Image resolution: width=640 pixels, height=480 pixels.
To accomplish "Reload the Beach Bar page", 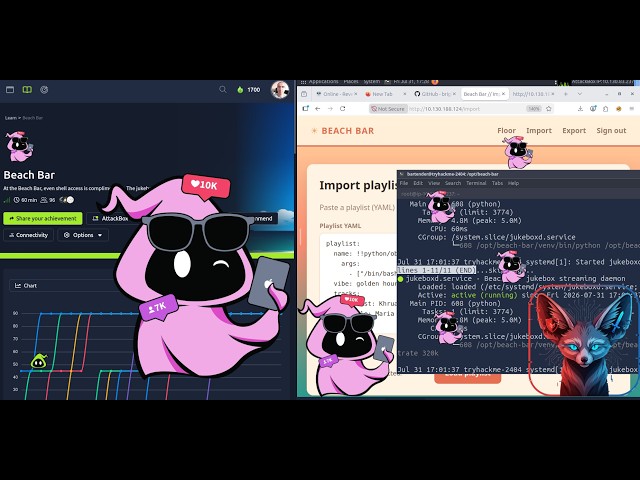I will pyautogui.click(x=342, y=109).
